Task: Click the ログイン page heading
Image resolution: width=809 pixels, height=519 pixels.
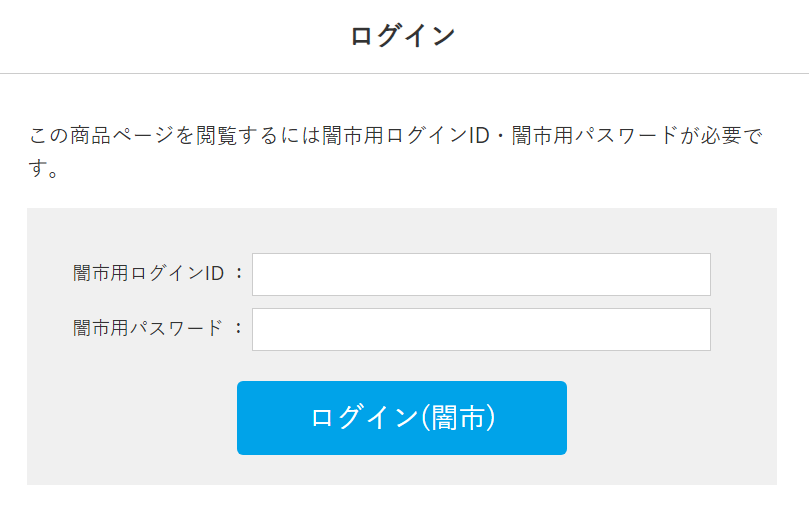Action: [x=403, y=36]
